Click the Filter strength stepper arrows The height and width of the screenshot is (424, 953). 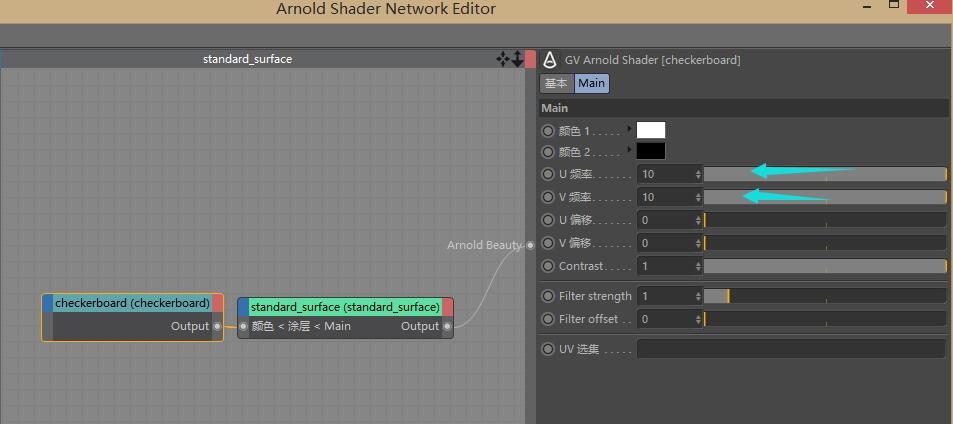click(698, 296)
